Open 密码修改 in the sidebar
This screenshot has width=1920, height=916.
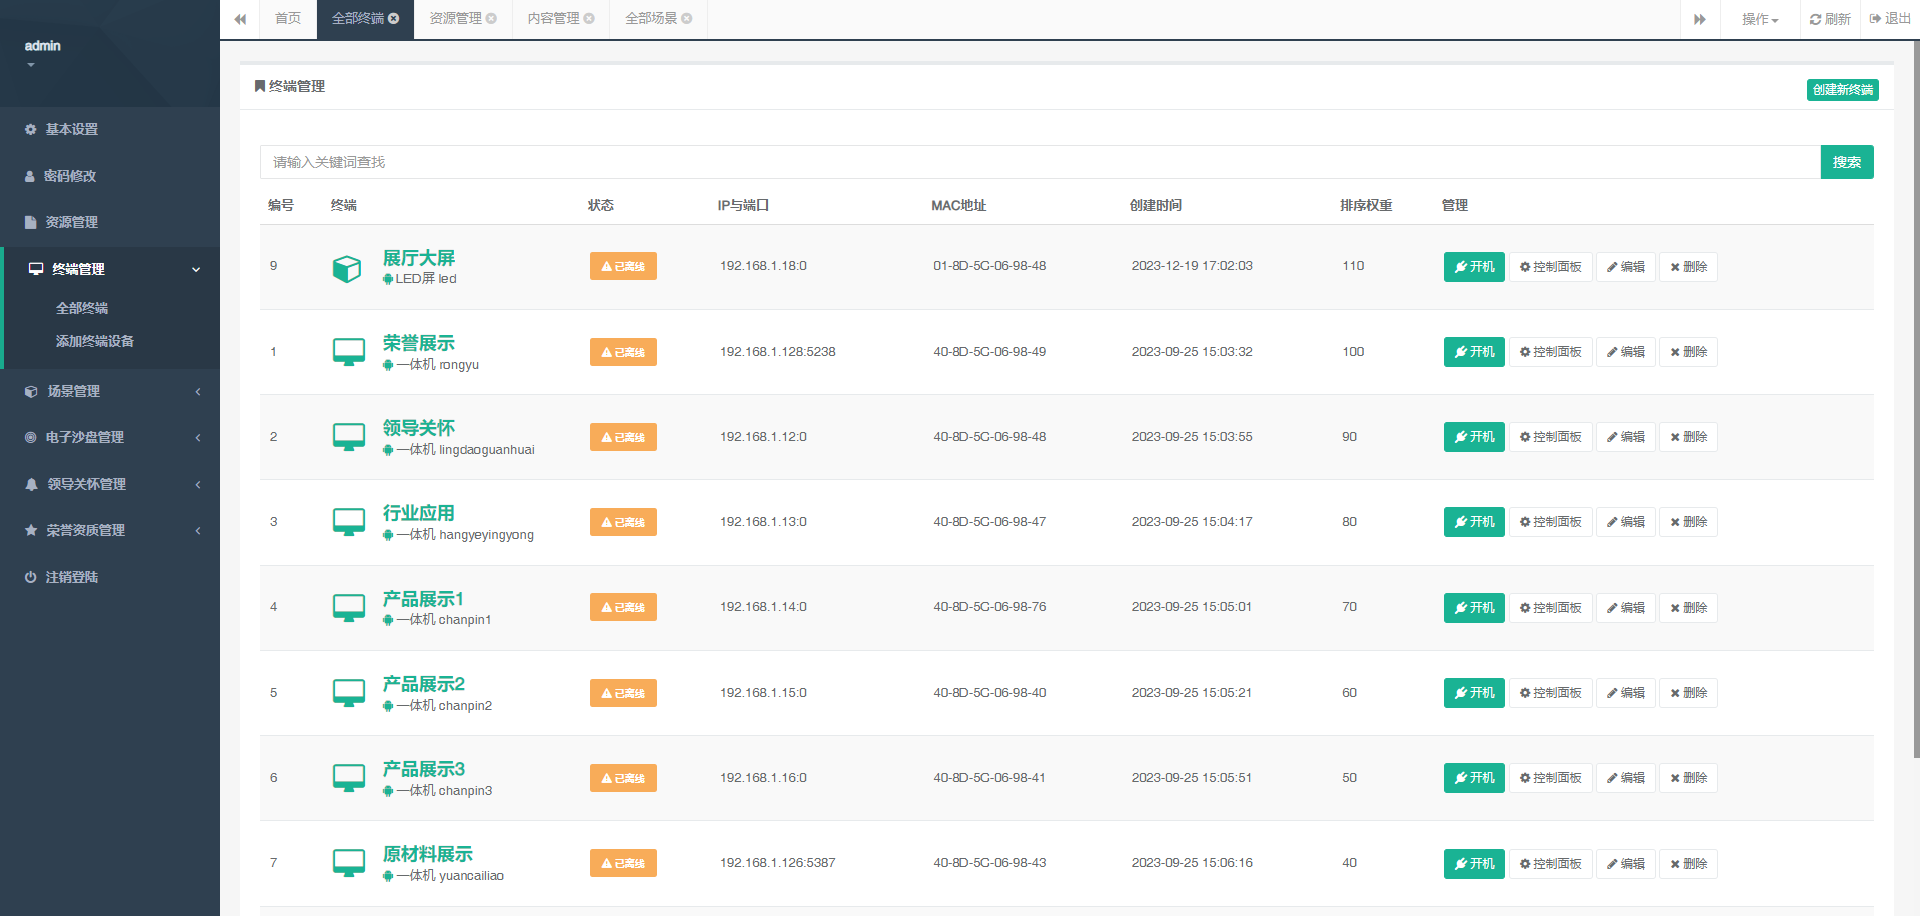[x=110, y=176]
